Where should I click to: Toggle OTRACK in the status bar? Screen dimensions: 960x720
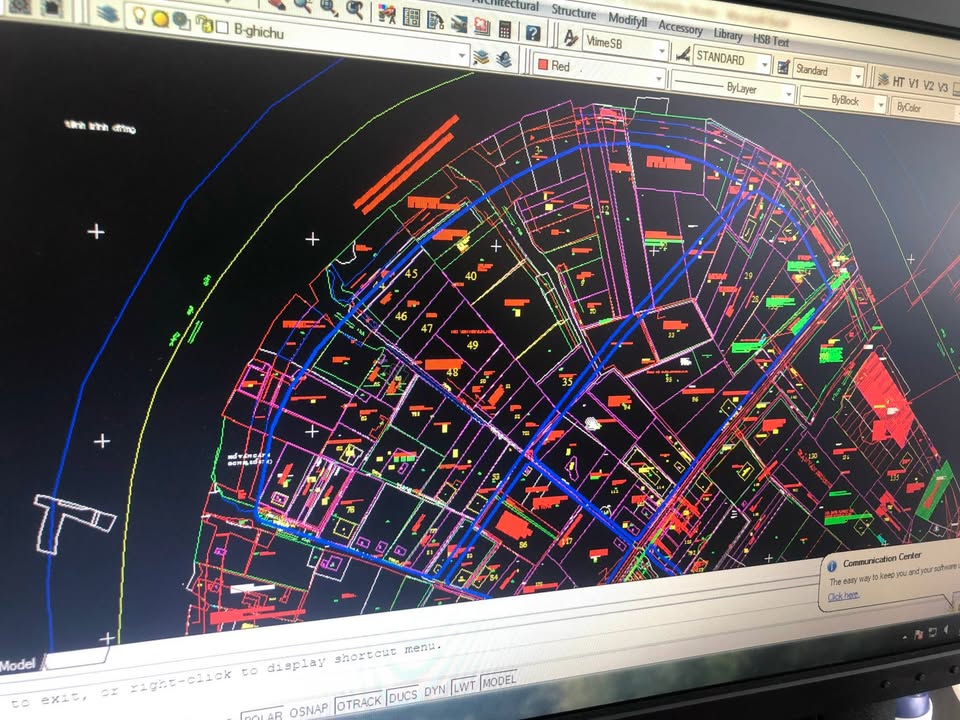(x=358, y=702)
